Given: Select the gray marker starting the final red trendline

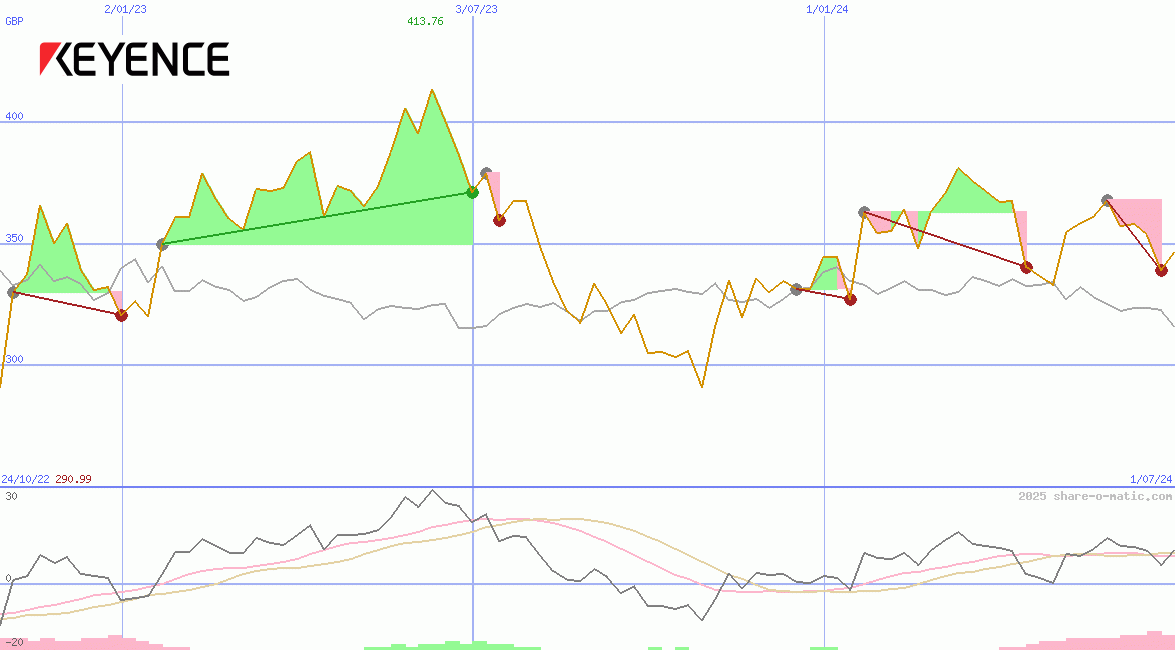Looking at the screenshot, I should tap(1107, 200).
